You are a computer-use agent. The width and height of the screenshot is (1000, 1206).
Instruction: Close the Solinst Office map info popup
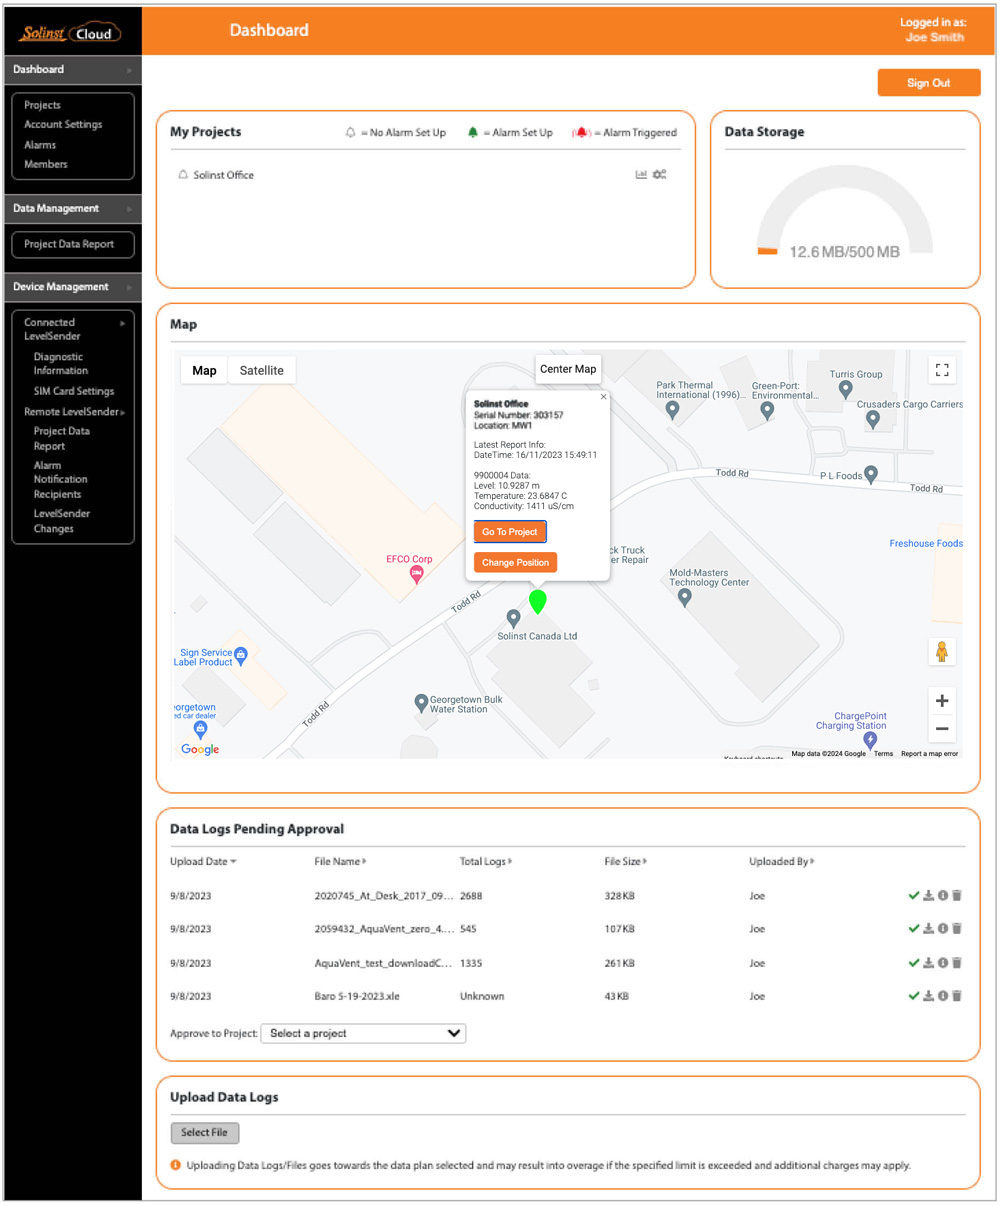603,397
